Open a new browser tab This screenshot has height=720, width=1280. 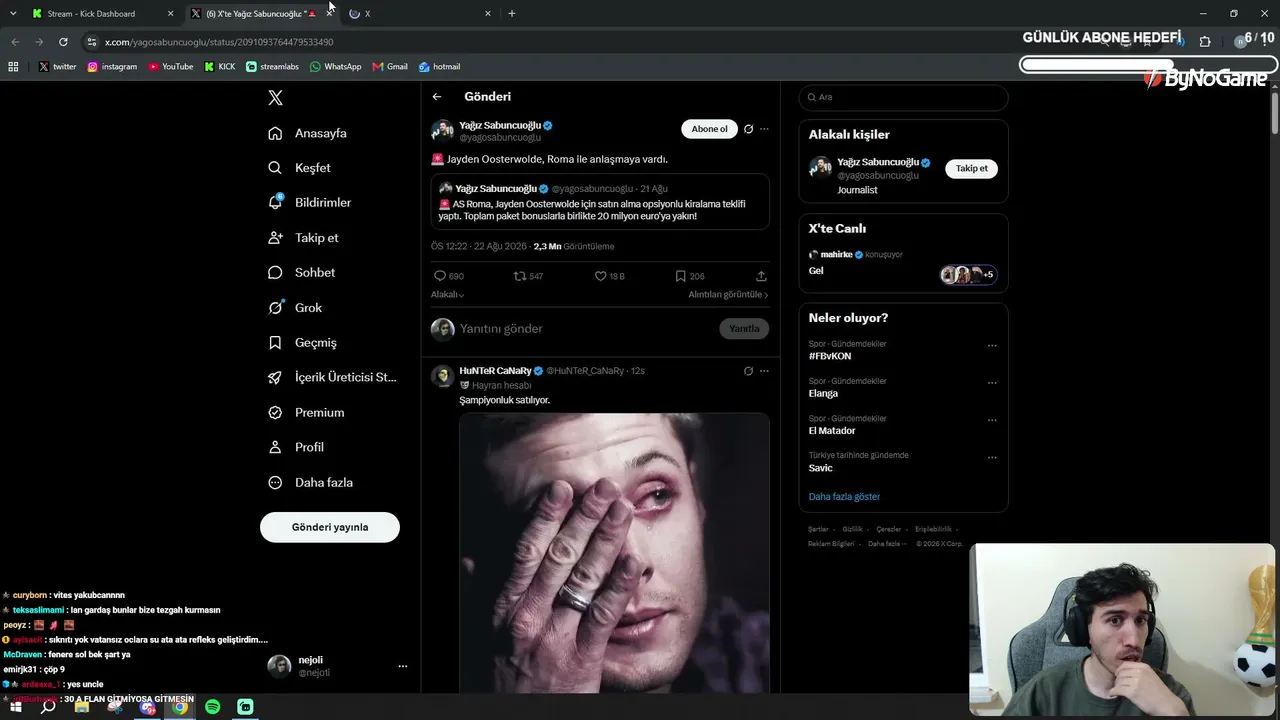pos(512,14)
